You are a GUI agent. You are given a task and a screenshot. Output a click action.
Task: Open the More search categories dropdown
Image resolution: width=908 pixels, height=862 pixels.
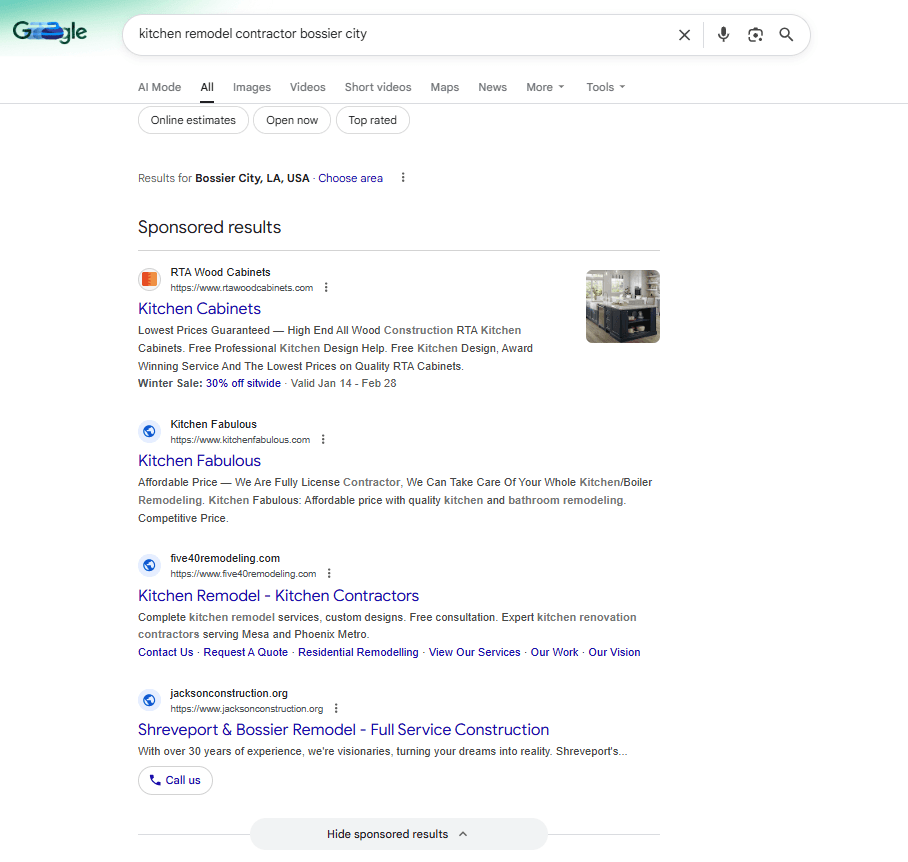coord(544,87)
